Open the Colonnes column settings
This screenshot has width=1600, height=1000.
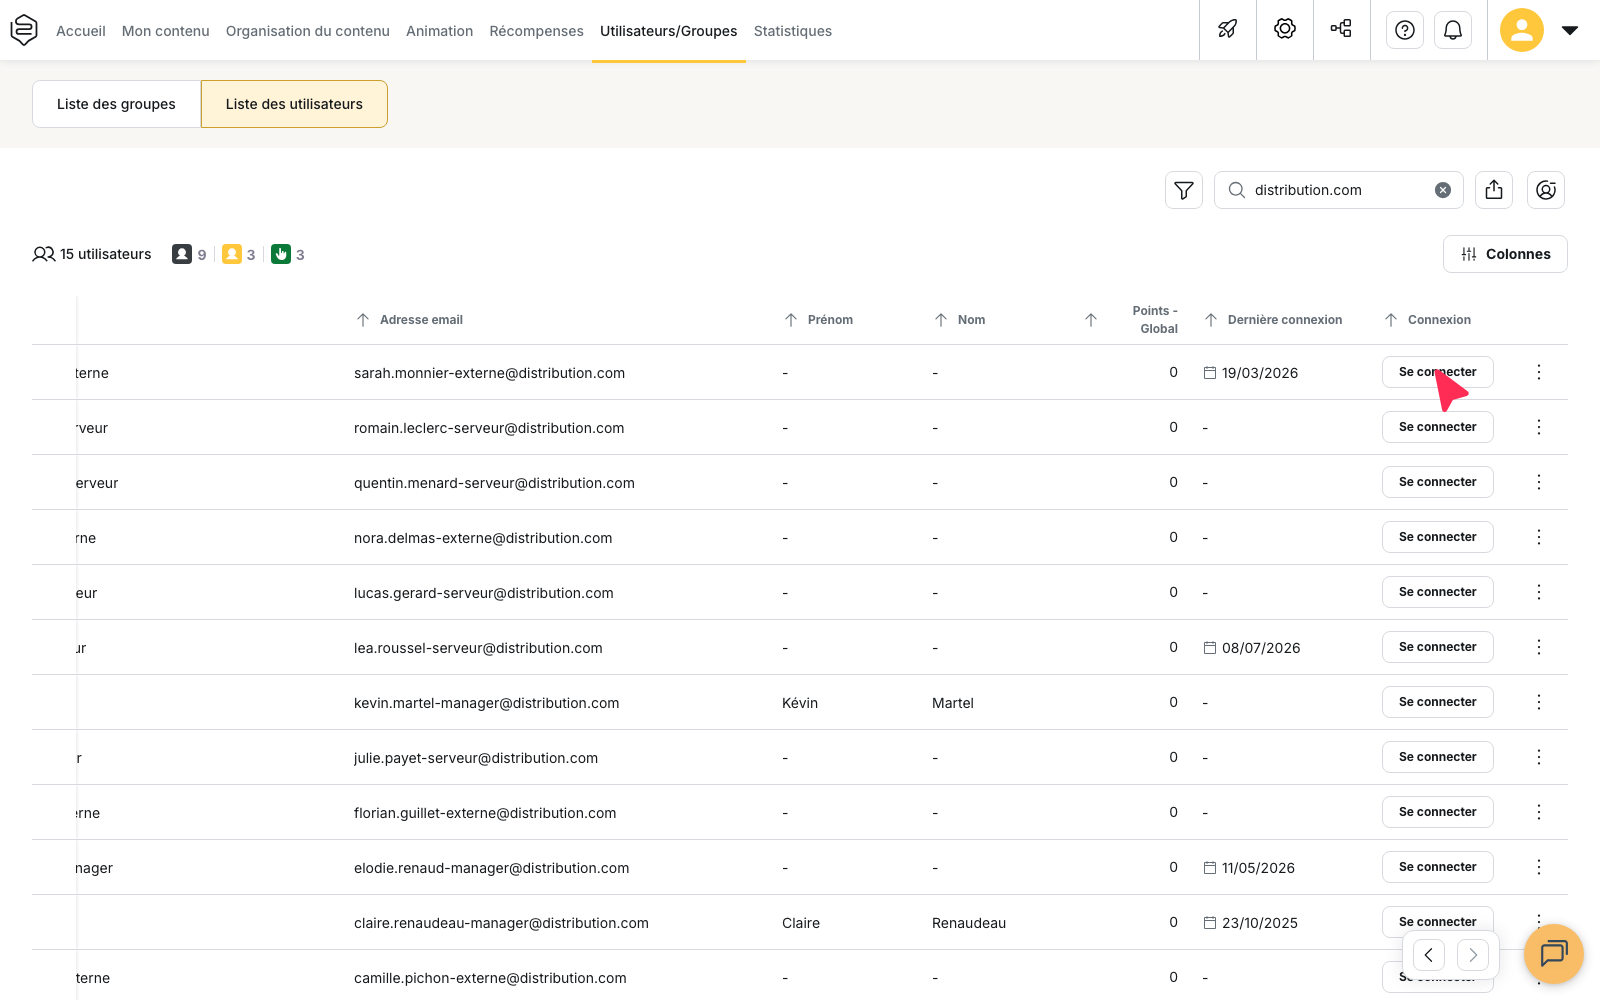pos(1505,254)
